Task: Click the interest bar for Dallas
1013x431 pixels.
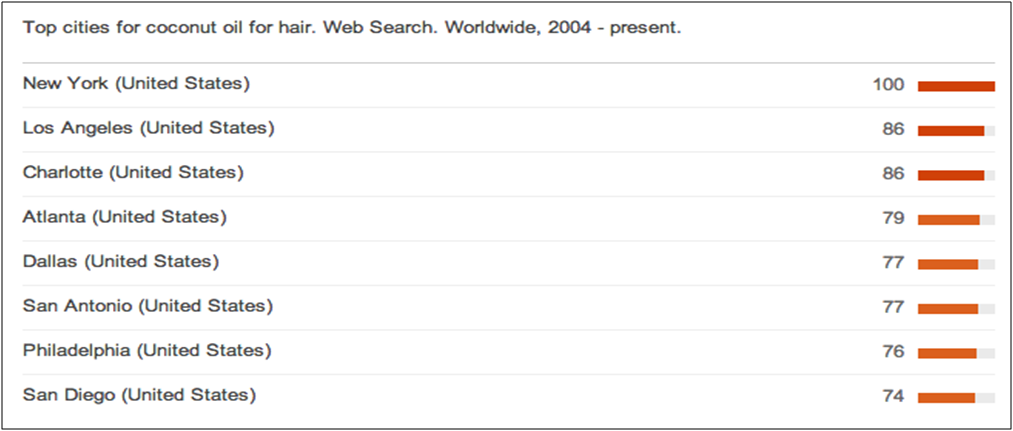Action: click(947, 264)
